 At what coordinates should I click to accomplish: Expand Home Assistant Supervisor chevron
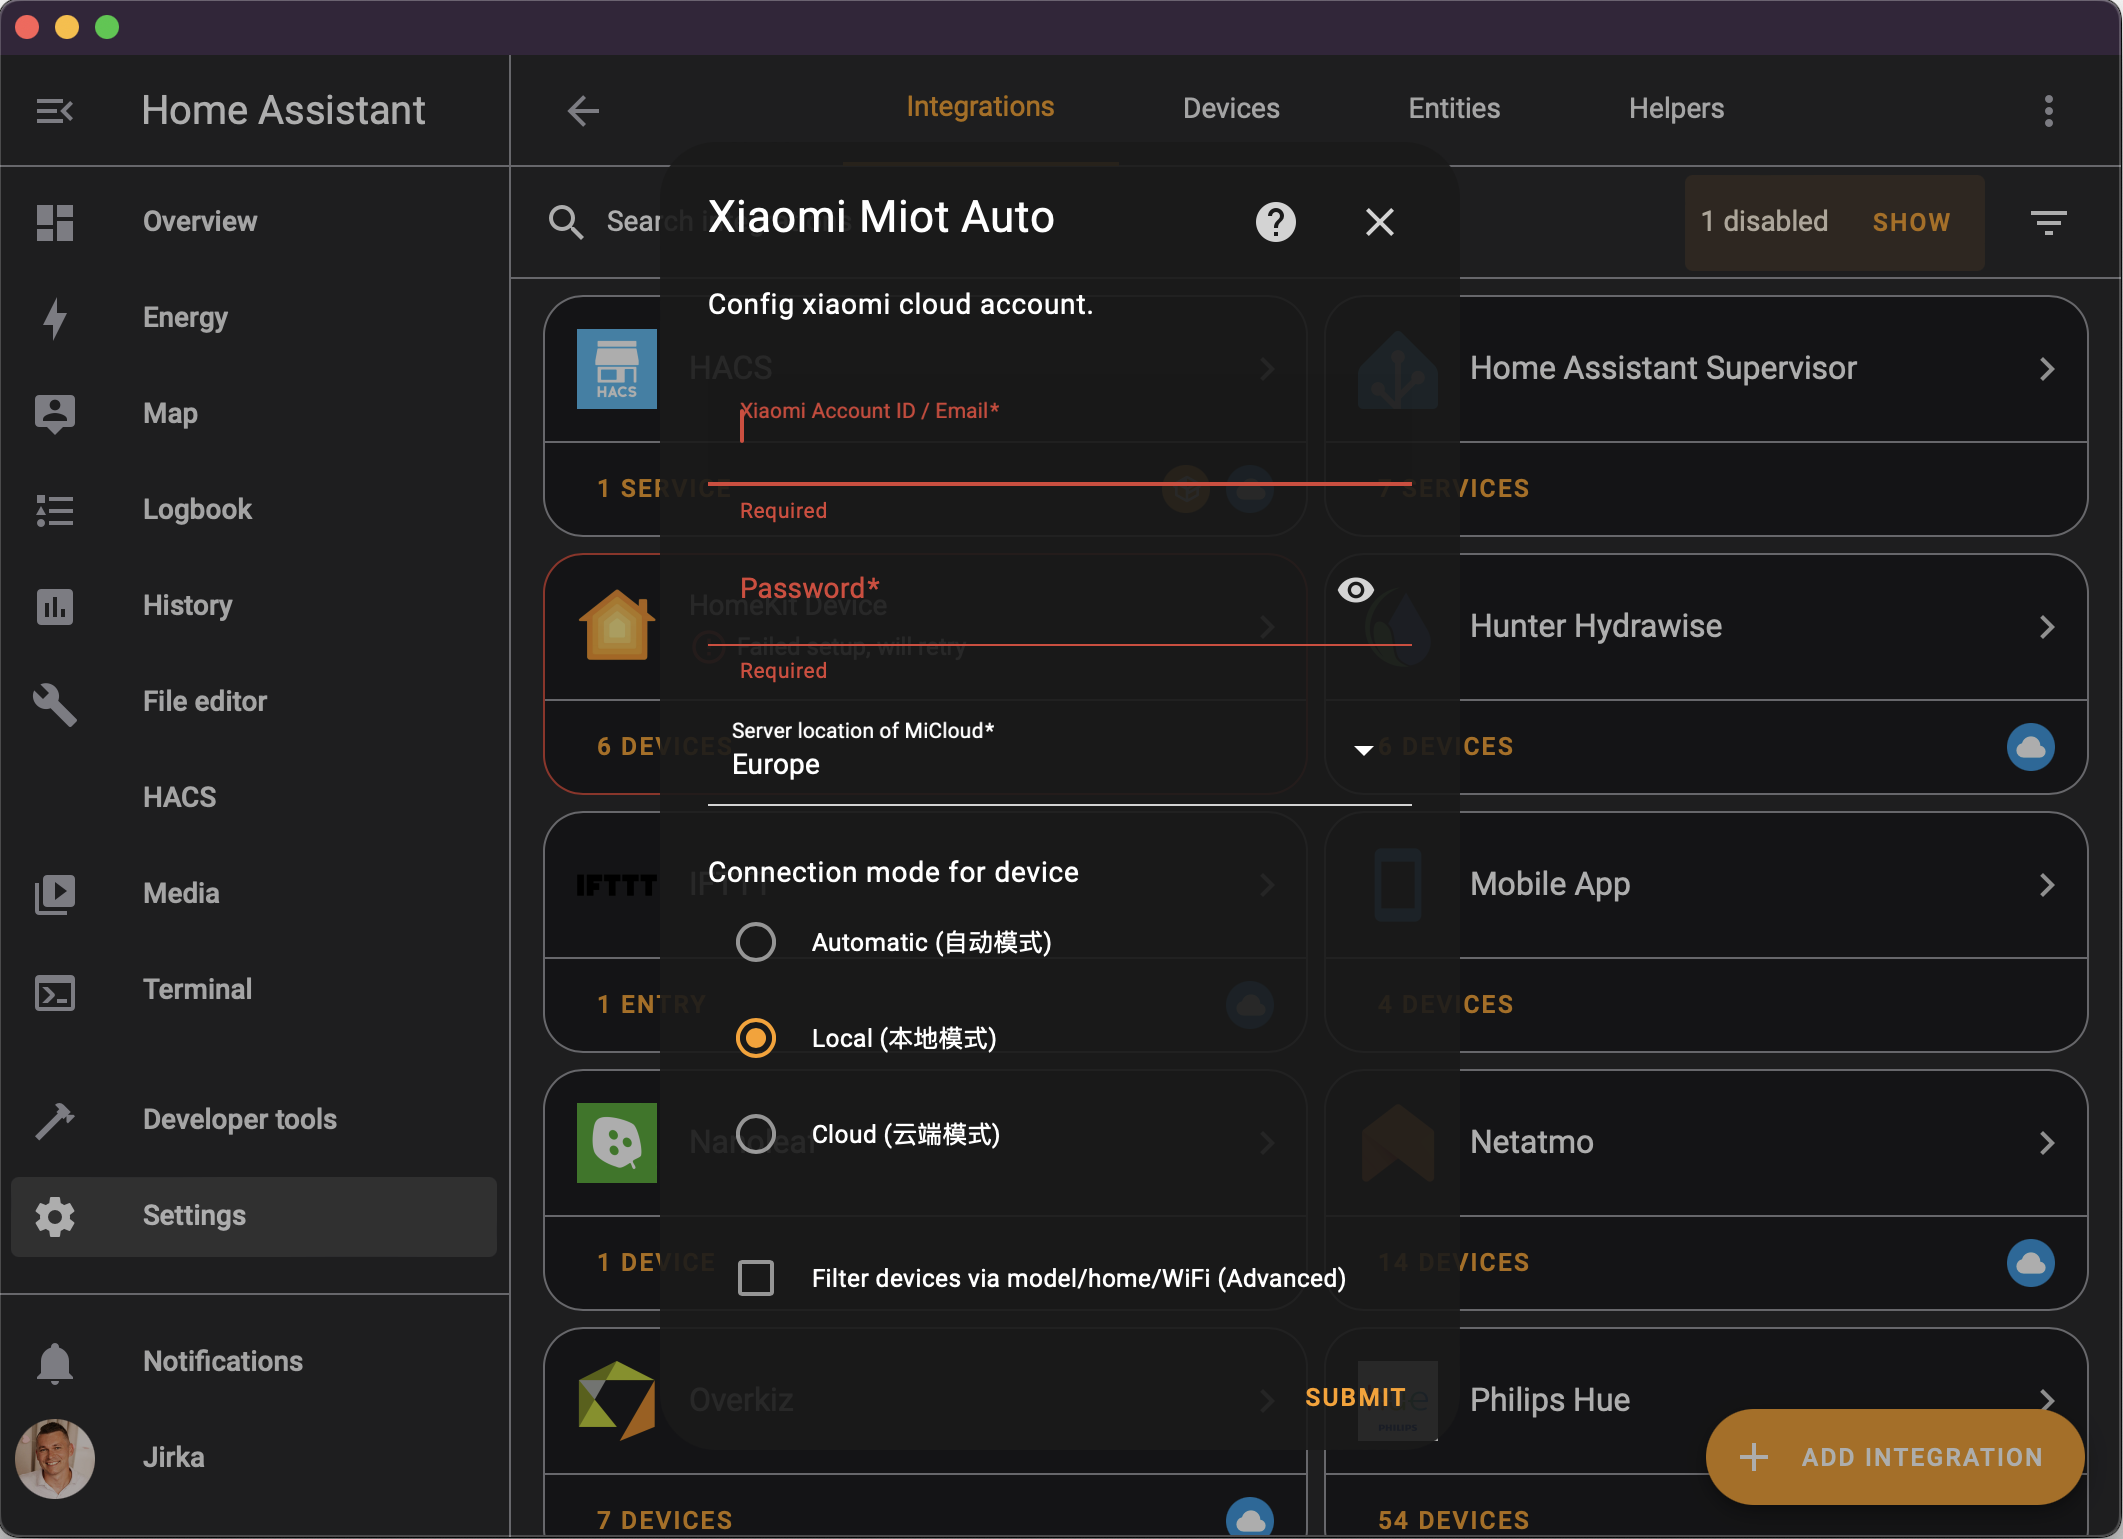click(x=2046, y=368)
